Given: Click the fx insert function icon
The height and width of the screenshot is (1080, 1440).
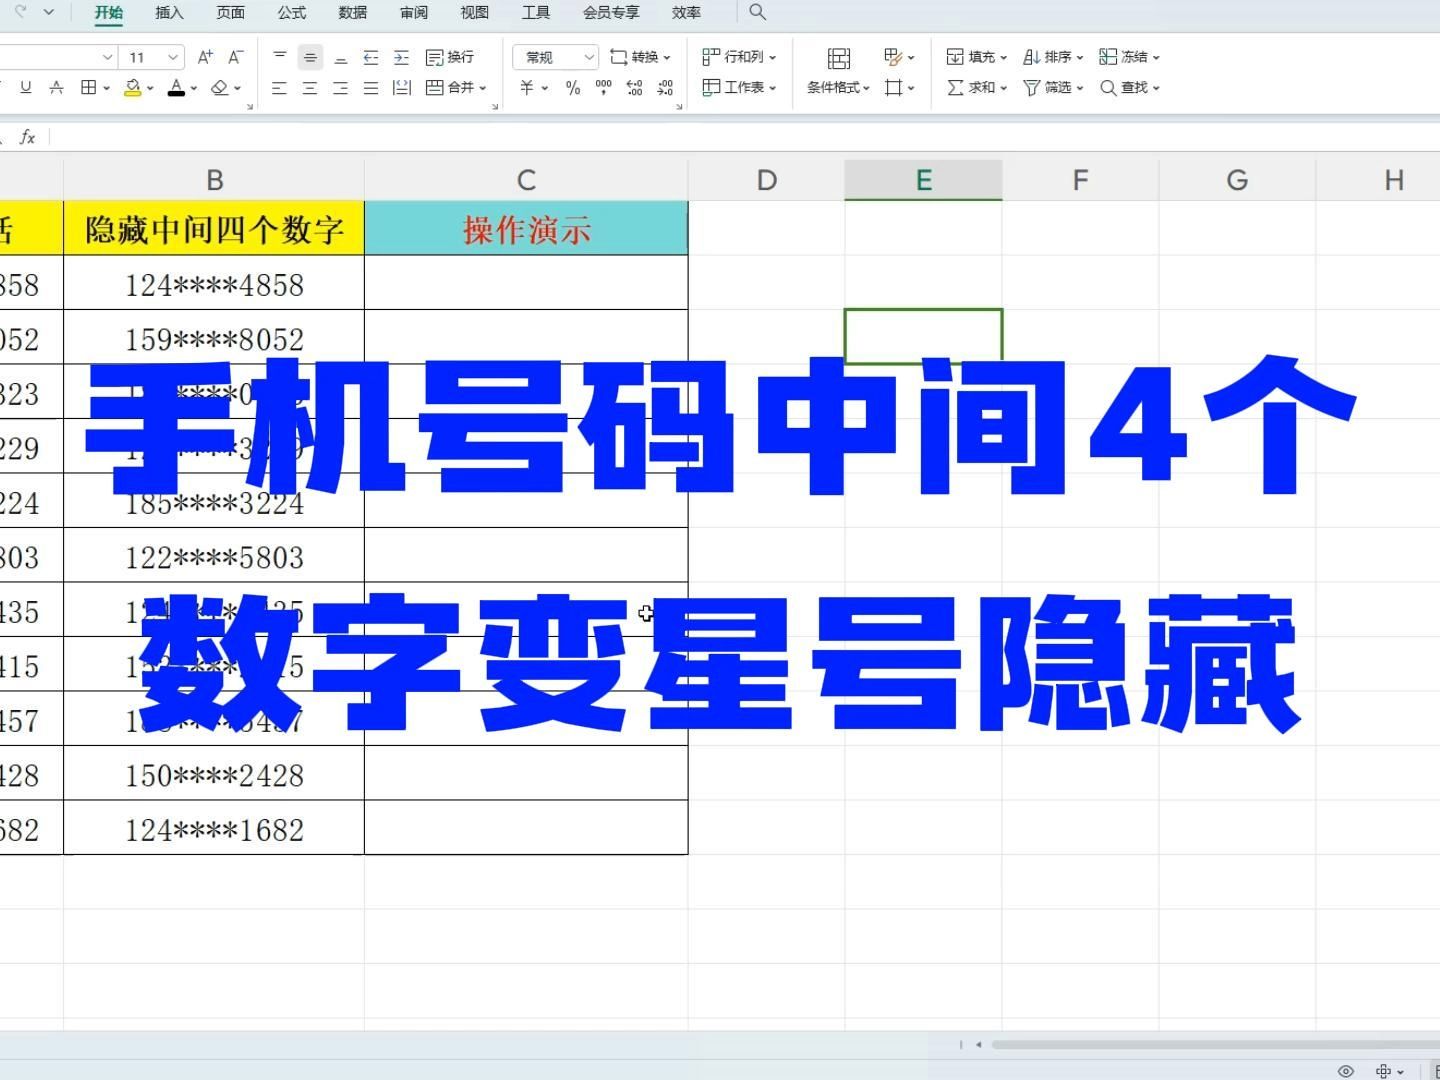Looking at the screenshot, I should point(28,137).
